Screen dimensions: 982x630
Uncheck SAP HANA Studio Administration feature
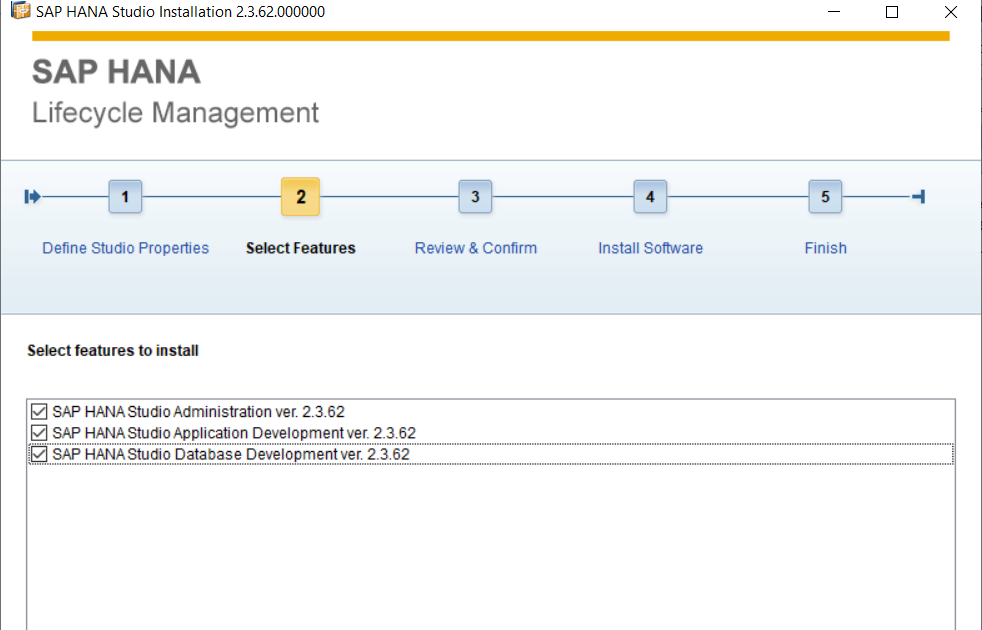(38, 410)
